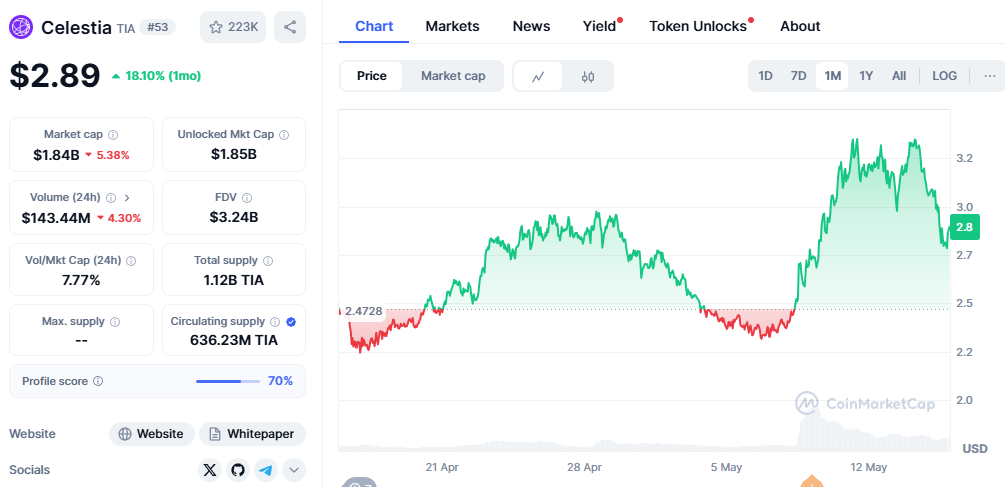Screen dimensions: 1005x487
Task: Click the 5 May date label
Action: (726, 467)
